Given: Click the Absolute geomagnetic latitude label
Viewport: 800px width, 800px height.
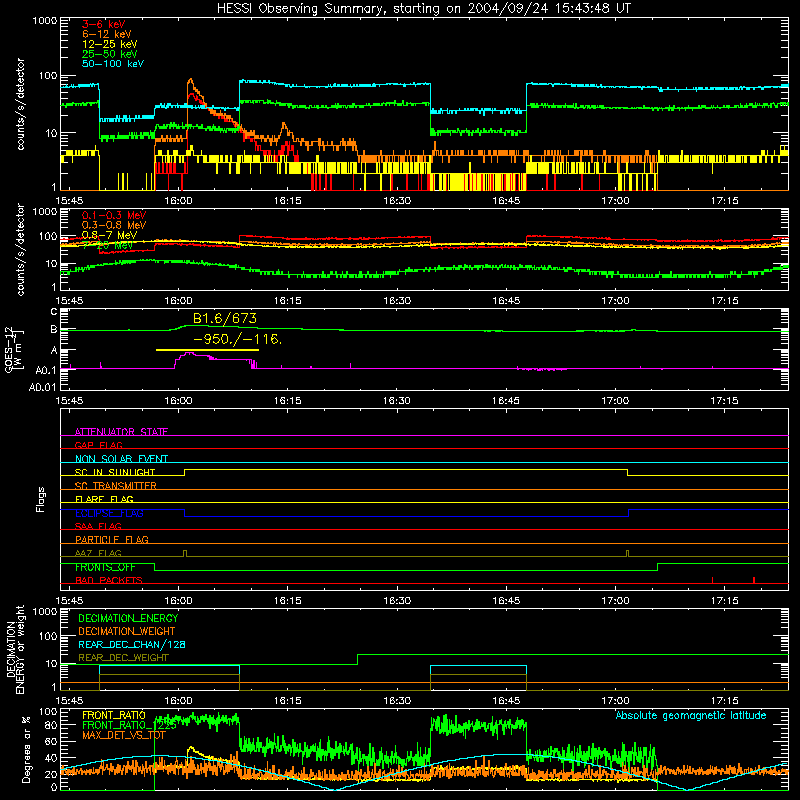Looking at the screenshot, I should tap(691, 716).
